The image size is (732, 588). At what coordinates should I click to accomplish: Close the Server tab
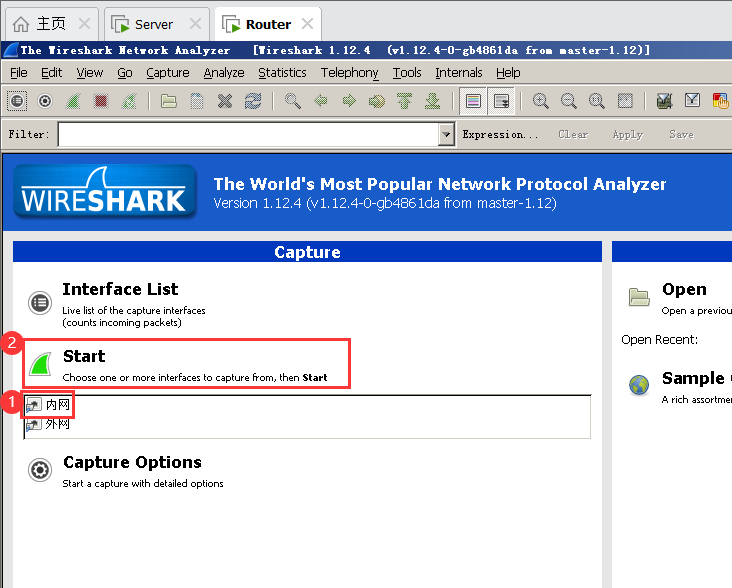tap(195, 24)
